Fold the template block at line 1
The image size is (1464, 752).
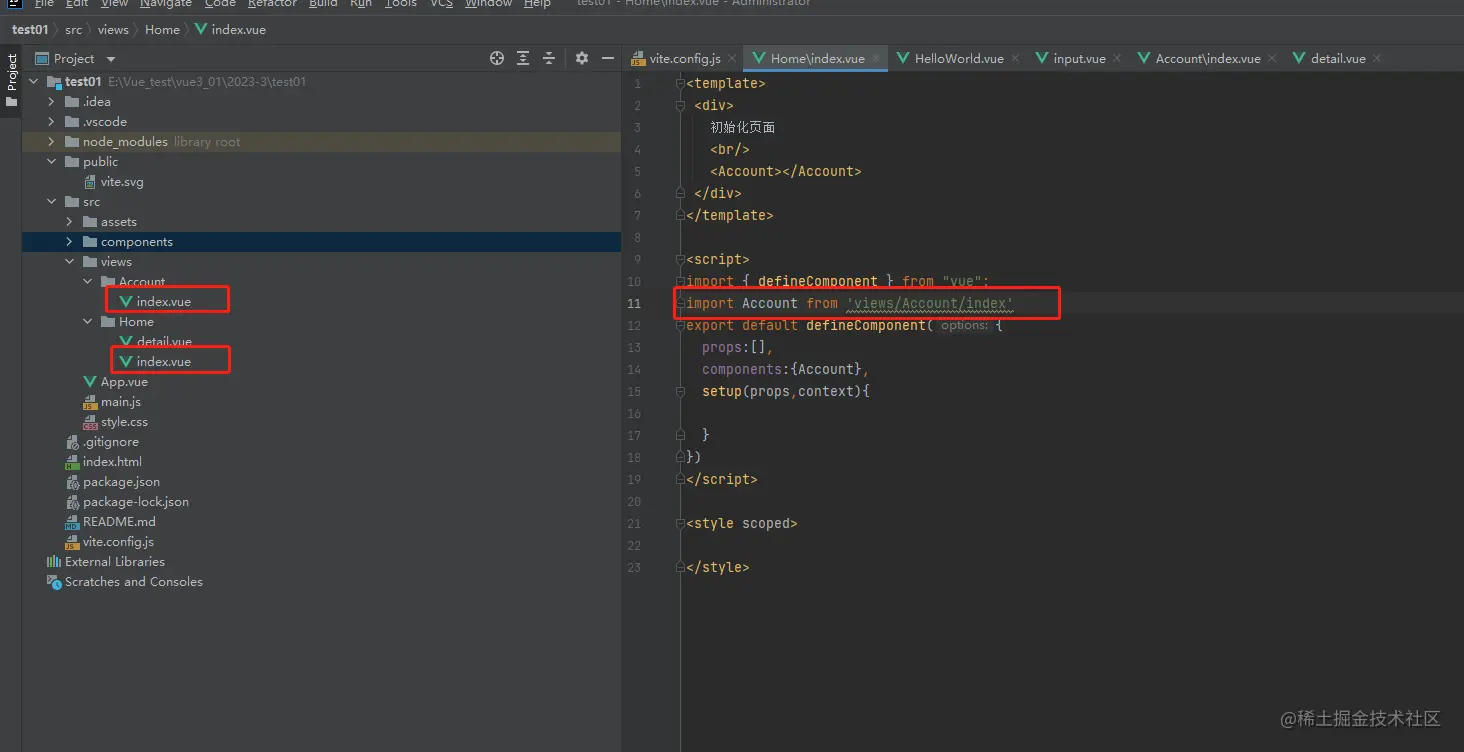(679, 84)
